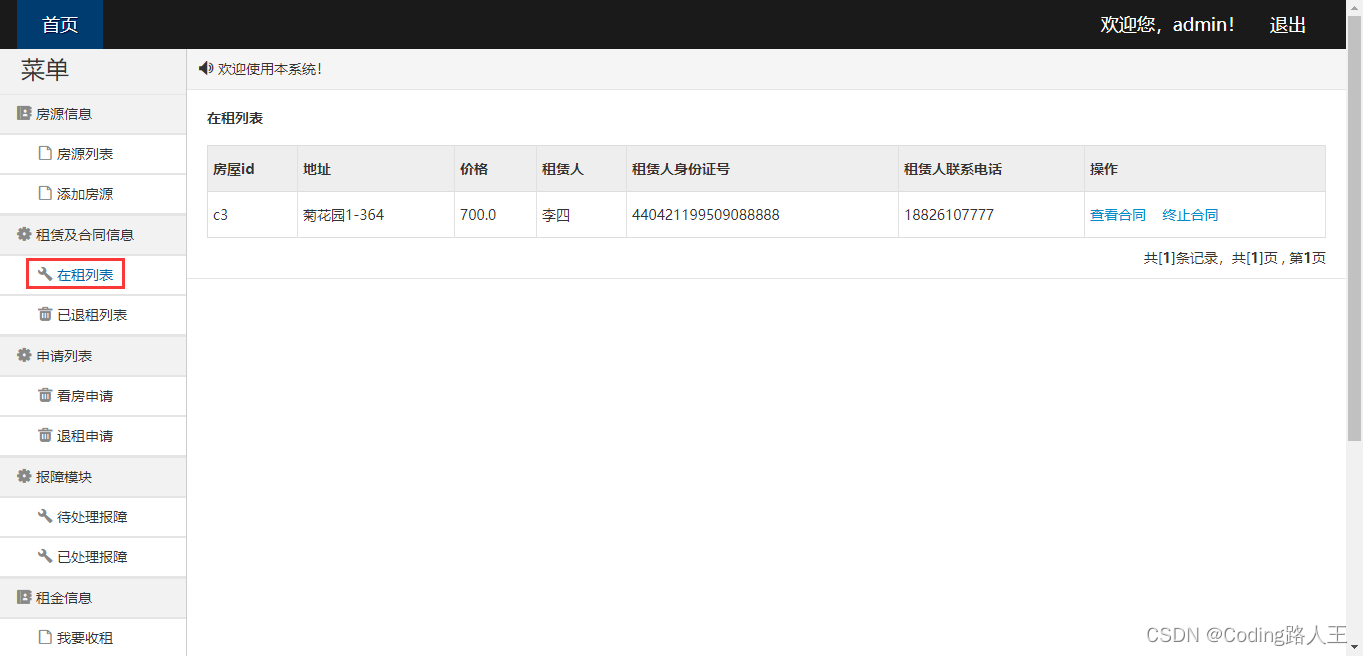1363x656 pixels.
Task: Click the wrench icon next to 在租列表
Action: click(x=44, y=274)
